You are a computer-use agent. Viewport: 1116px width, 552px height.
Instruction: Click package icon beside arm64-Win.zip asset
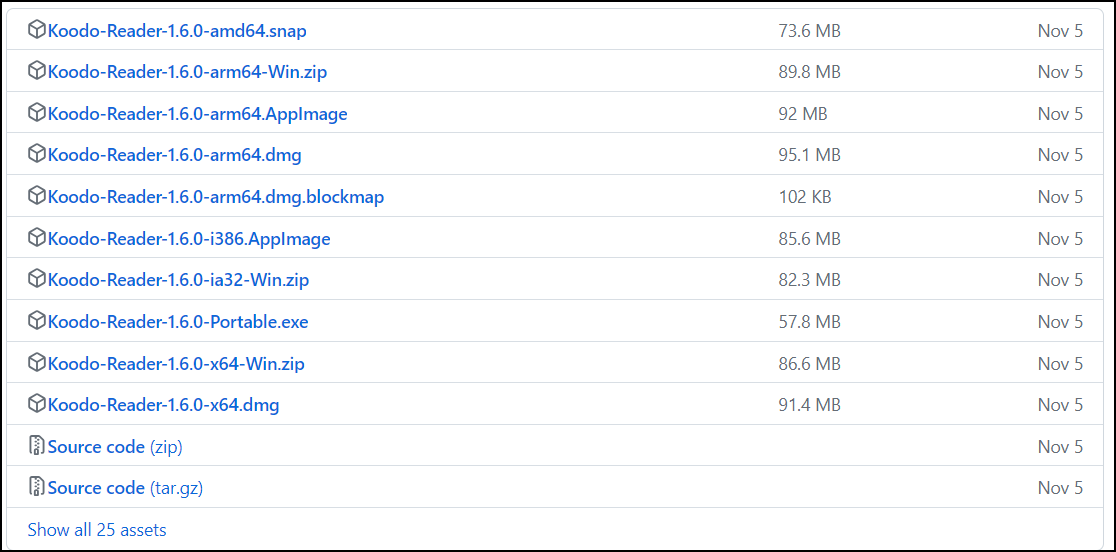point(36,72)
